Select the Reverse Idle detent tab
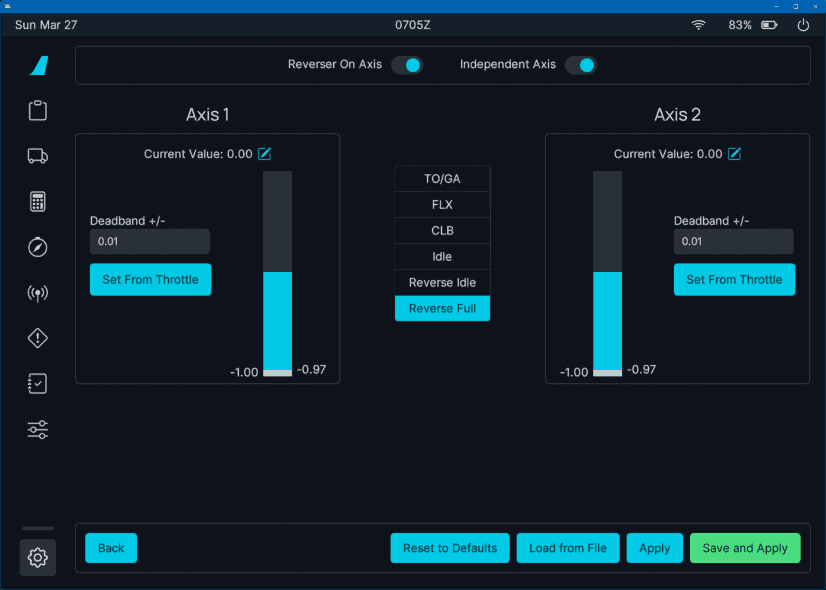 [442, 283]
